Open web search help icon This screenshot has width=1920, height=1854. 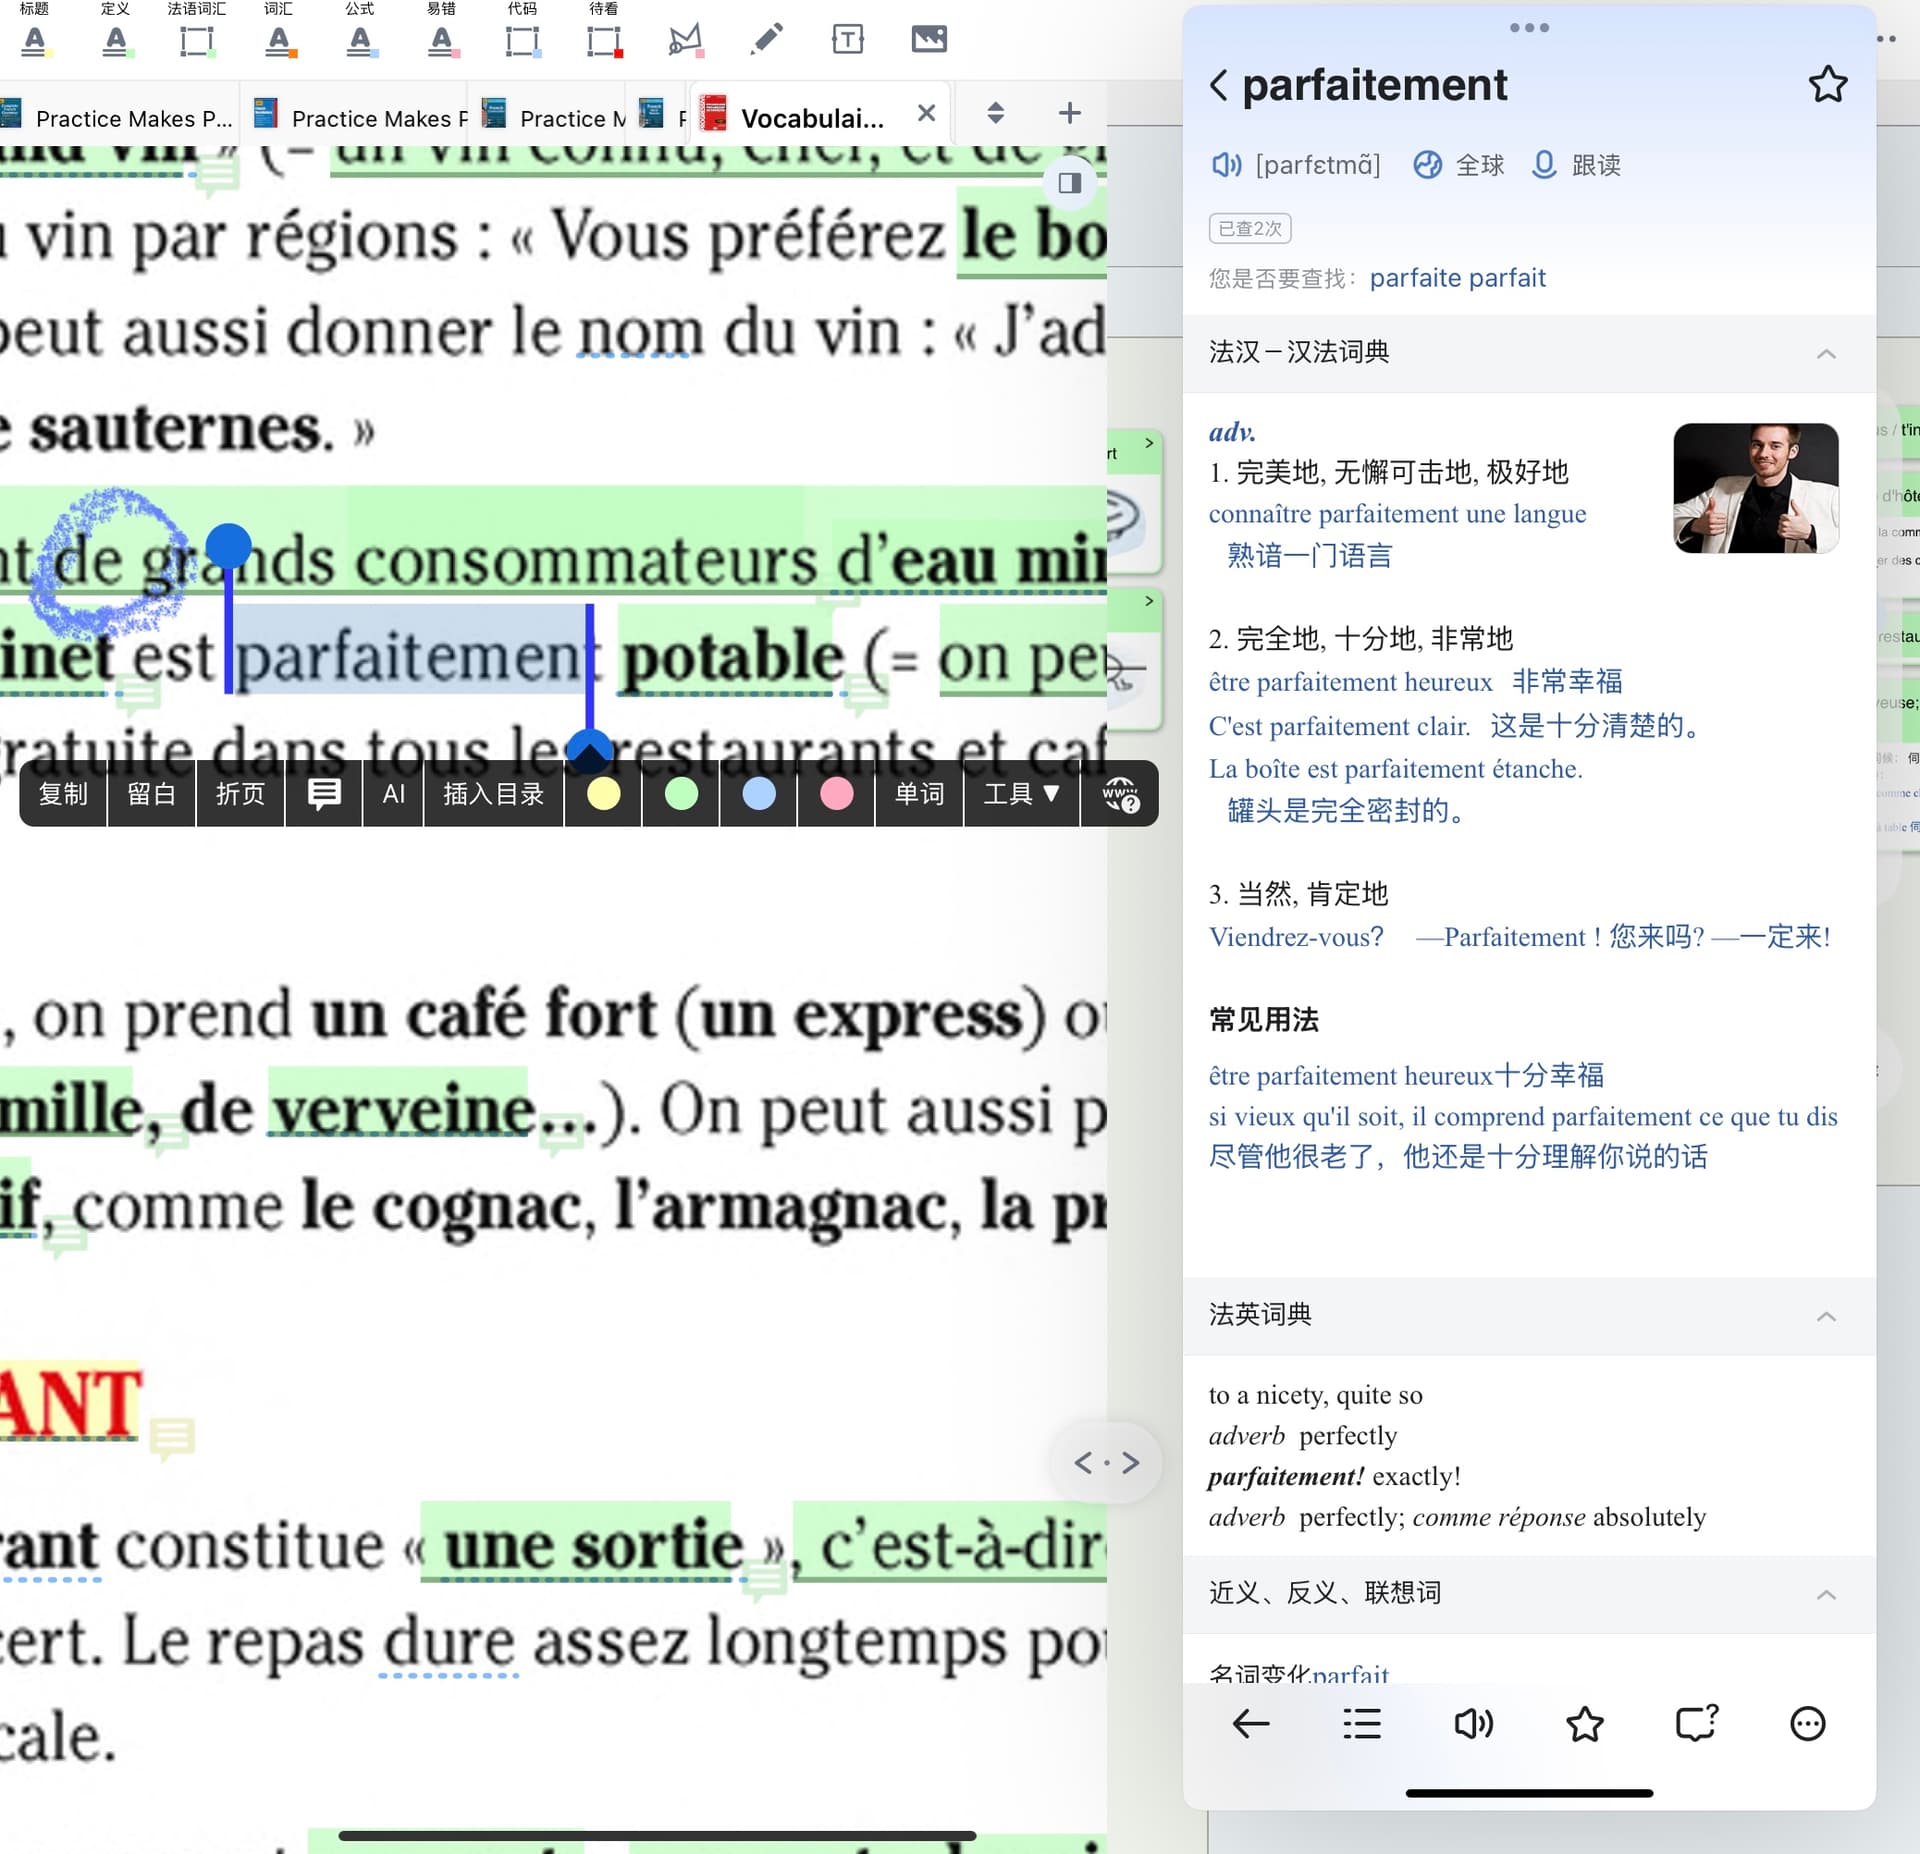[x=1121, y=794]
